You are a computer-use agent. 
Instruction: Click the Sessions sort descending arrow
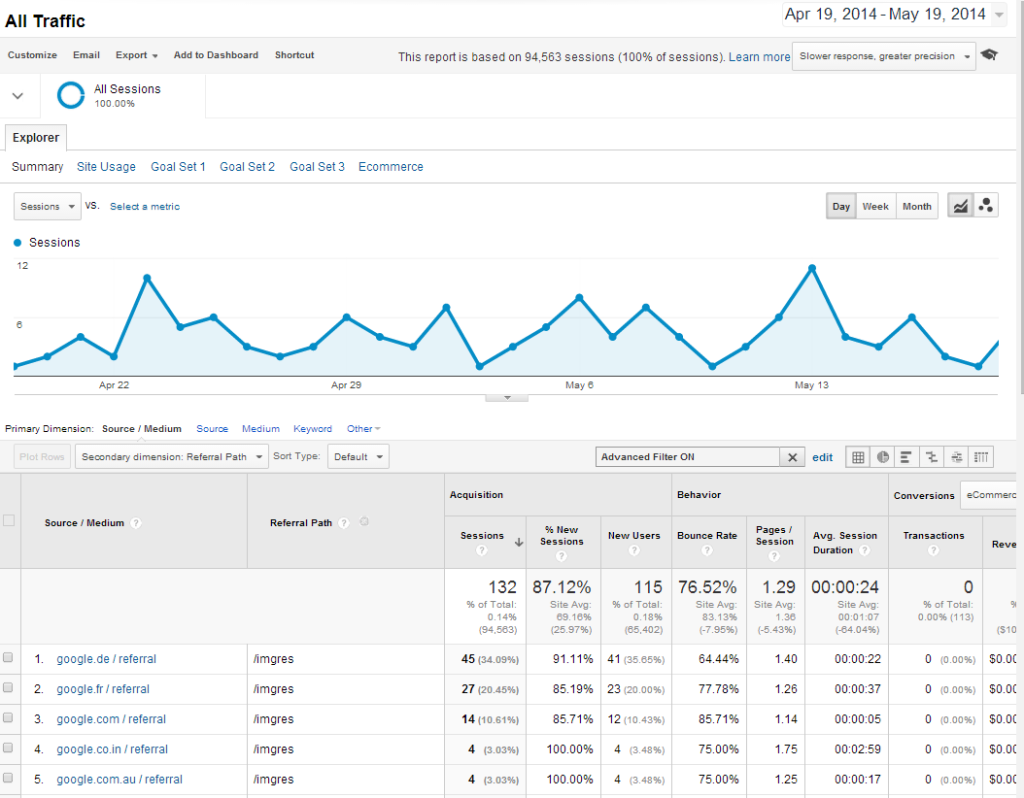pyautogui.click(x=519, y=542)
